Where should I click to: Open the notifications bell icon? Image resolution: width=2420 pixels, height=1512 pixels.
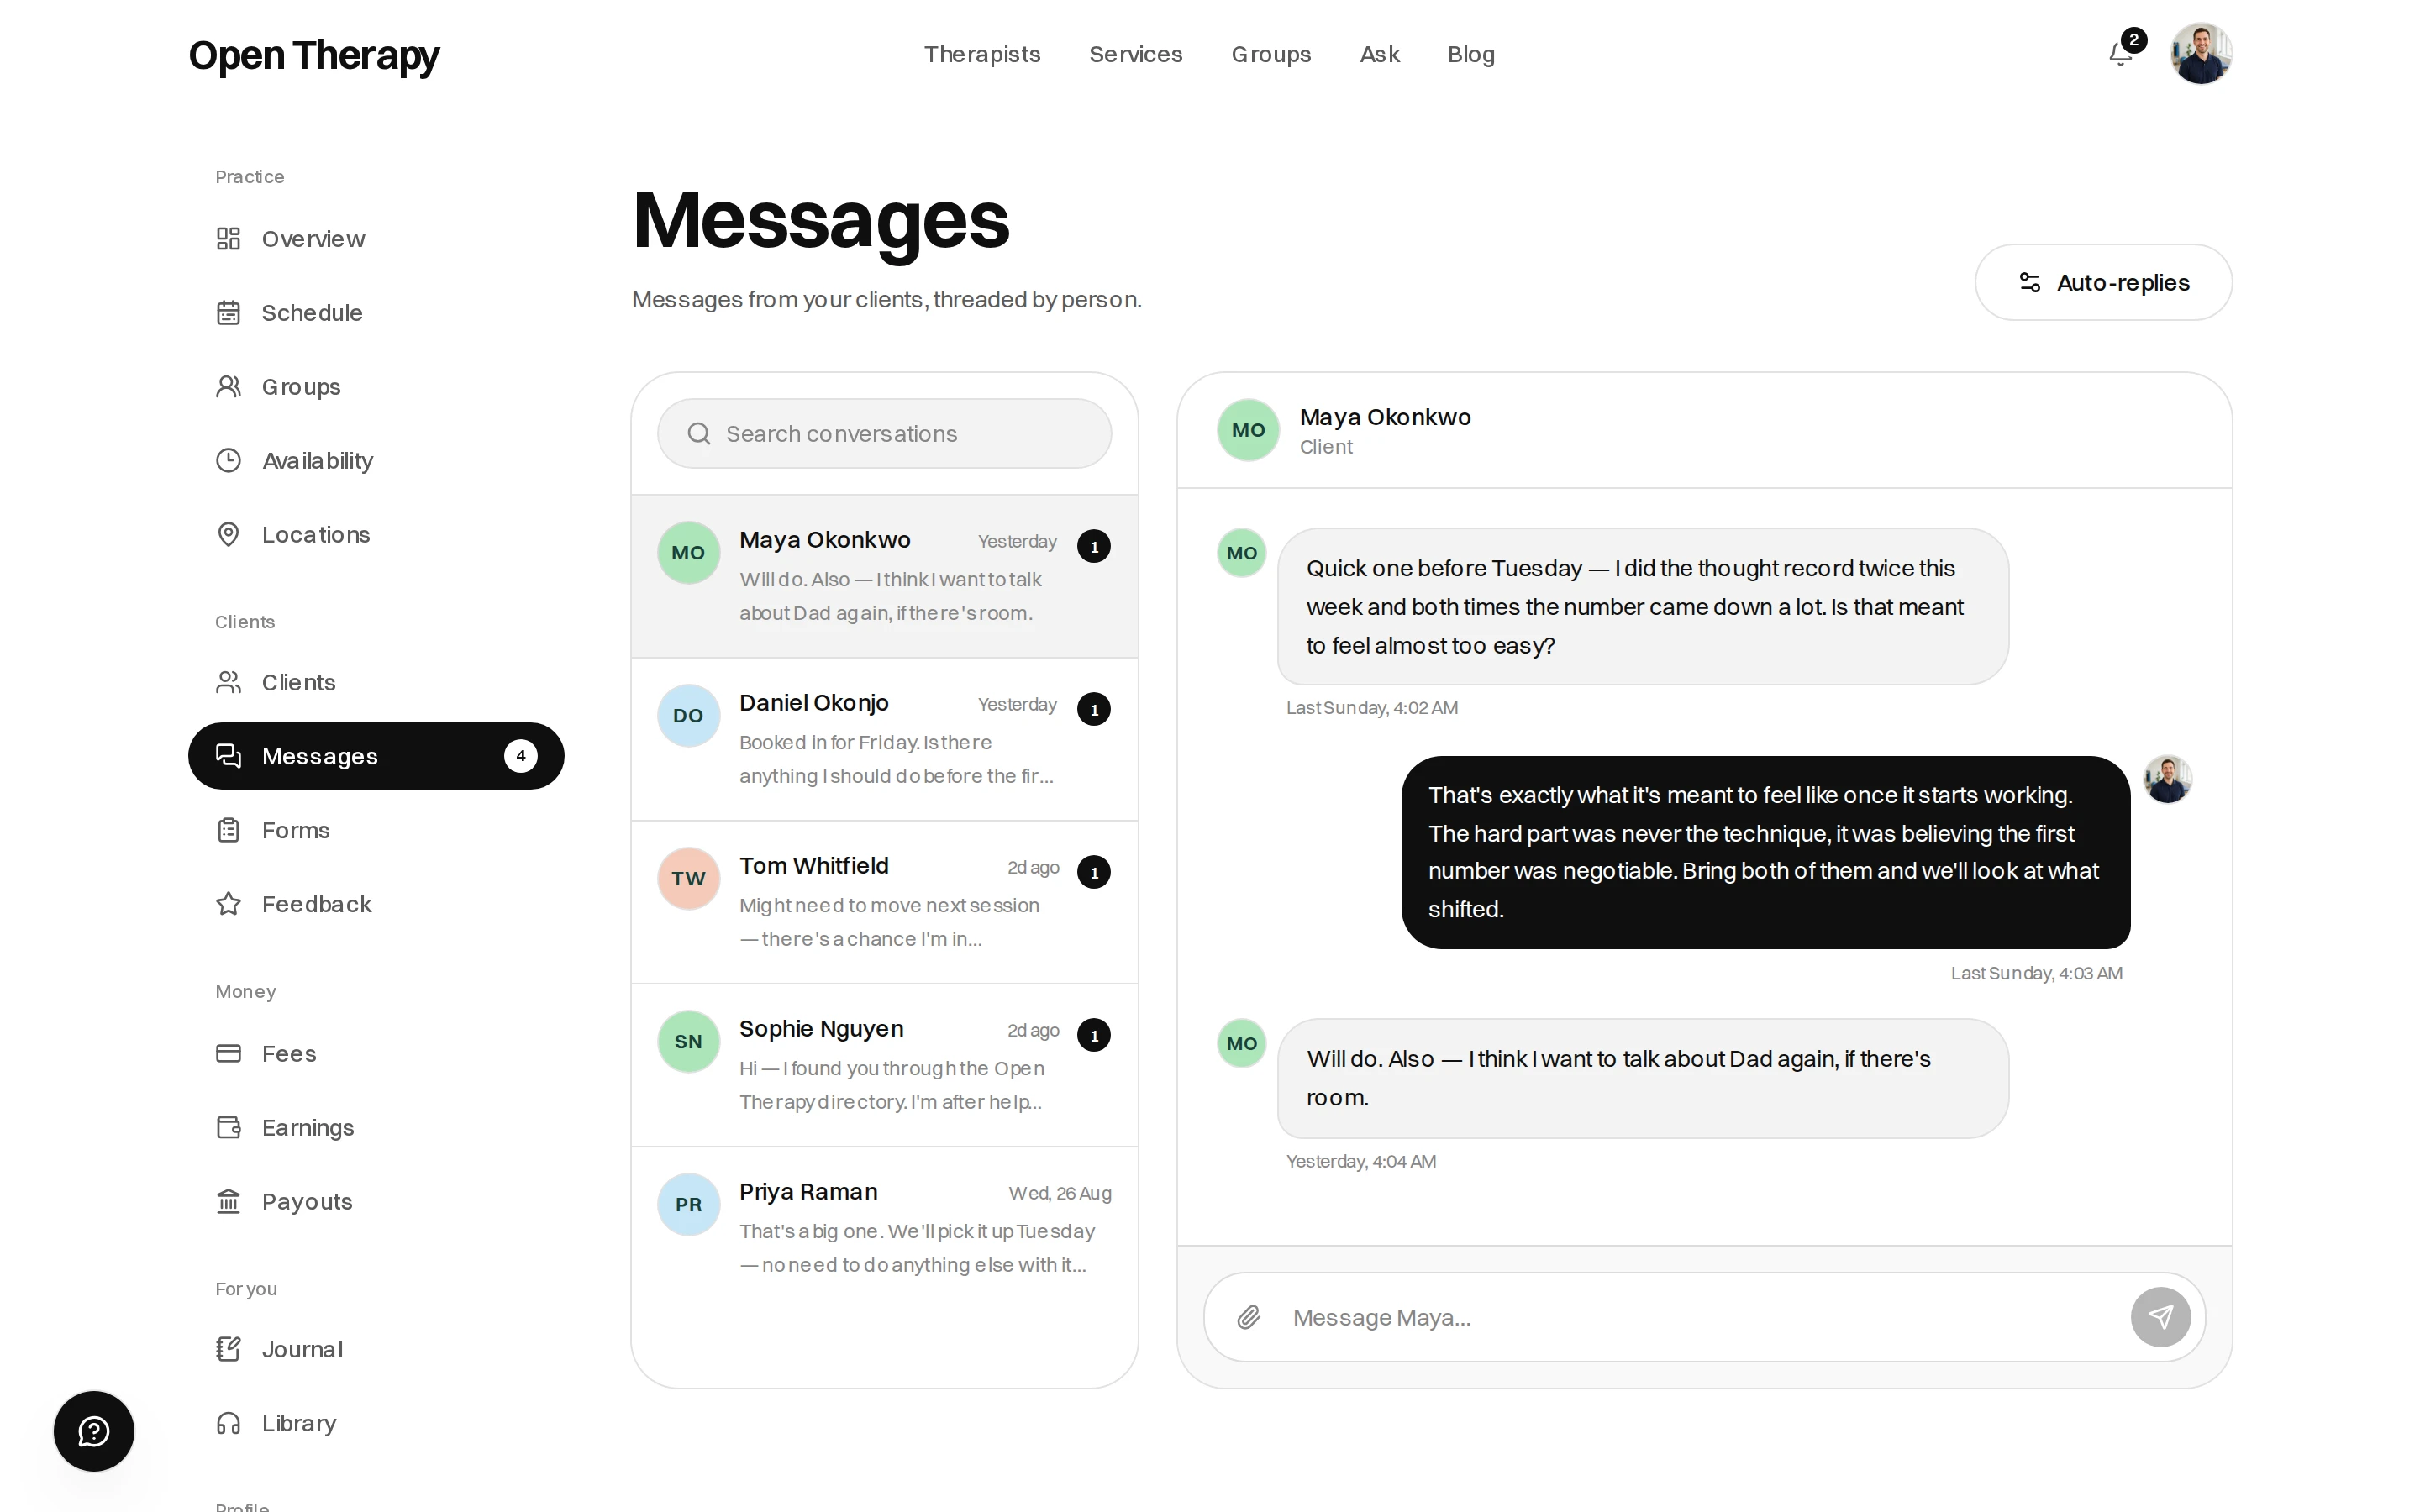[2120, 54]
